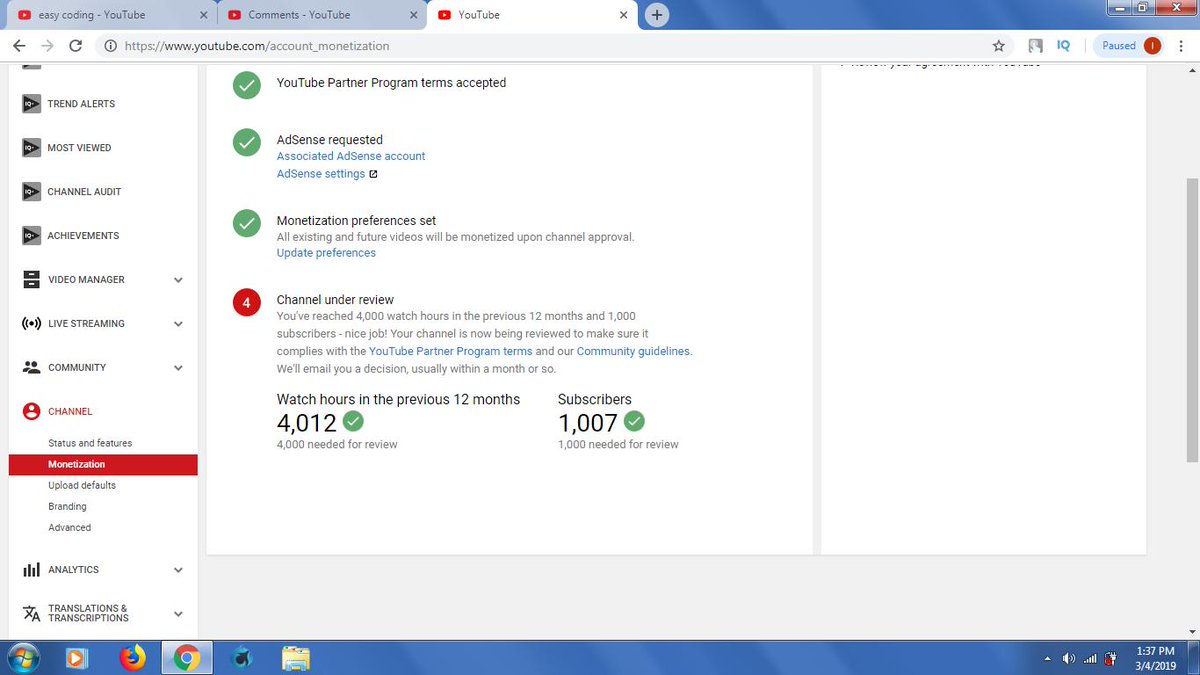
Task: Click the Monetization preferences set heading
Action: click(356, 221)
